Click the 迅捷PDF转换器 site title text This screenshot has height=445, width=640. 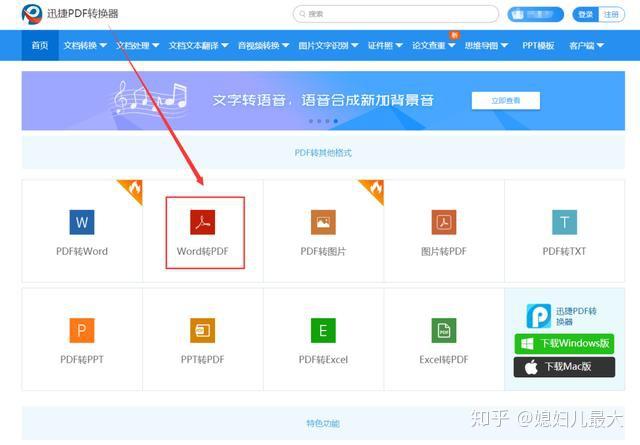82,14
